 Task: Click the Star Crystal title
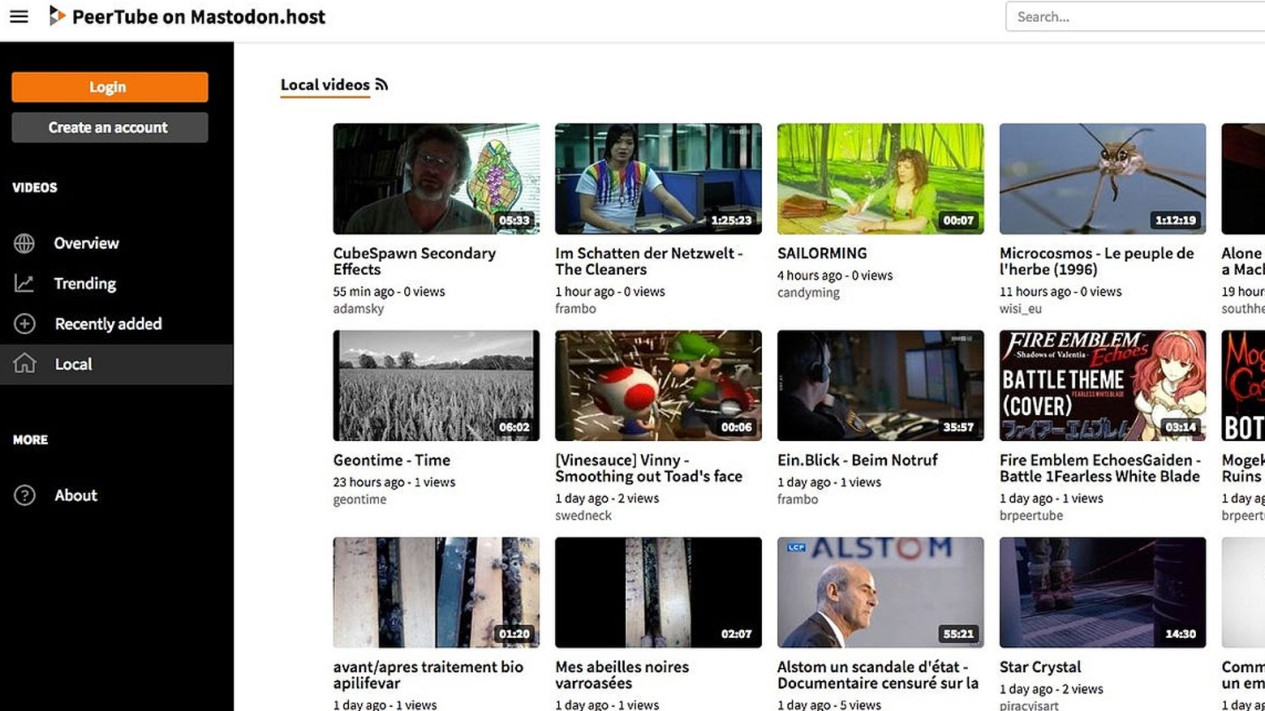point(1040,667)
